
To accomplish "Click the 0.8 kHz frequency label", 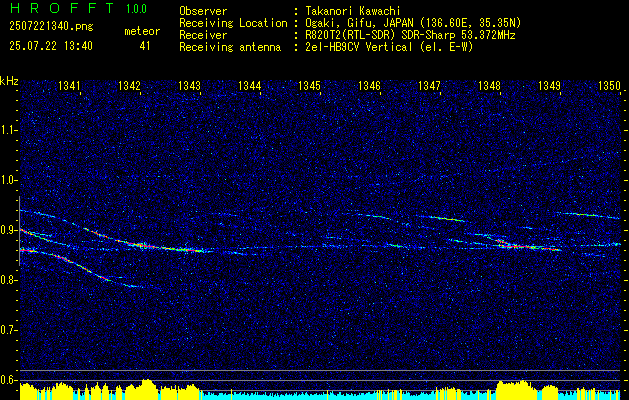I will (x=7, y=280).
